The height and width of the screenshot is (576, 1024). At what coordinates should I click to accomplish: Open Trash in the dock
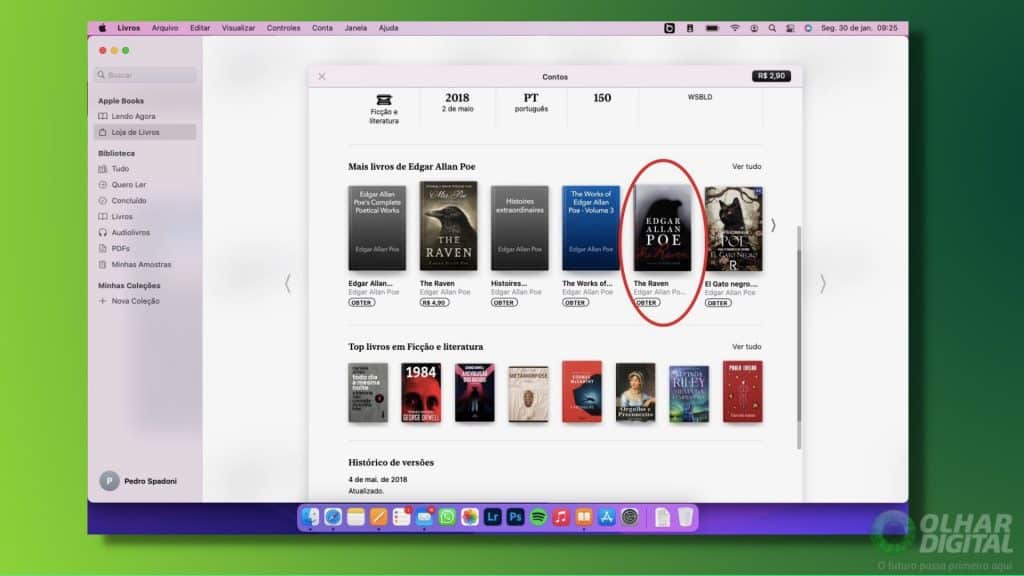[685, 517]
